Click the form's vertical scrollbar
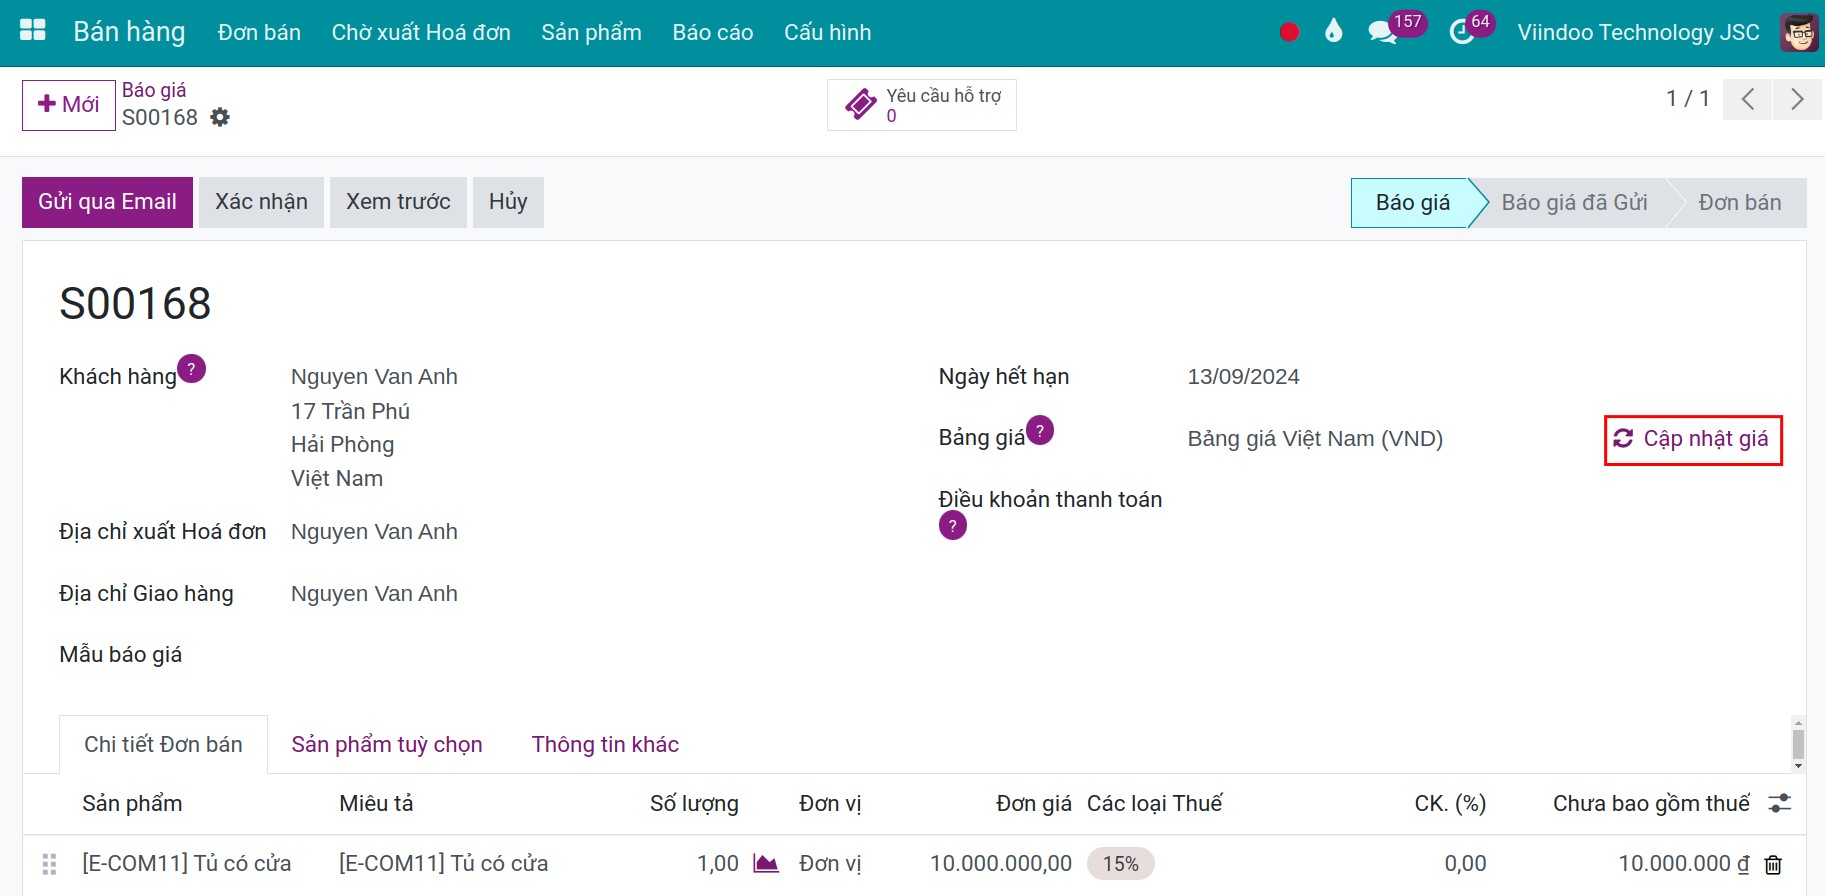The width and height of the screenshot is (1825, 896). (1798, 744)
